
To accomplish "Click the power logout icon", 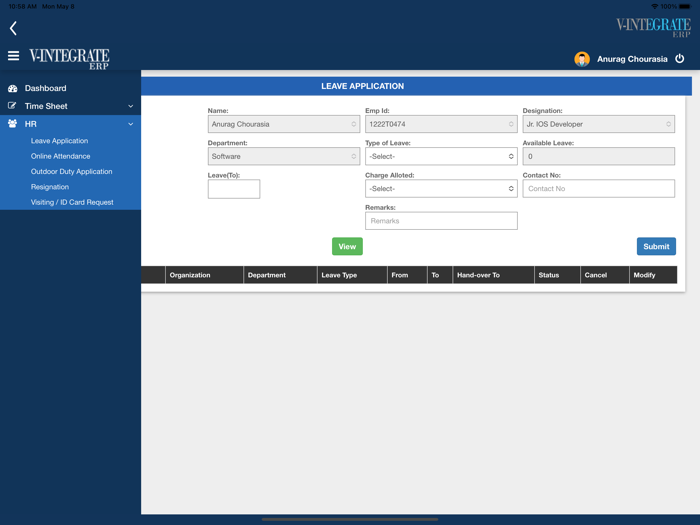I will 679,58.
